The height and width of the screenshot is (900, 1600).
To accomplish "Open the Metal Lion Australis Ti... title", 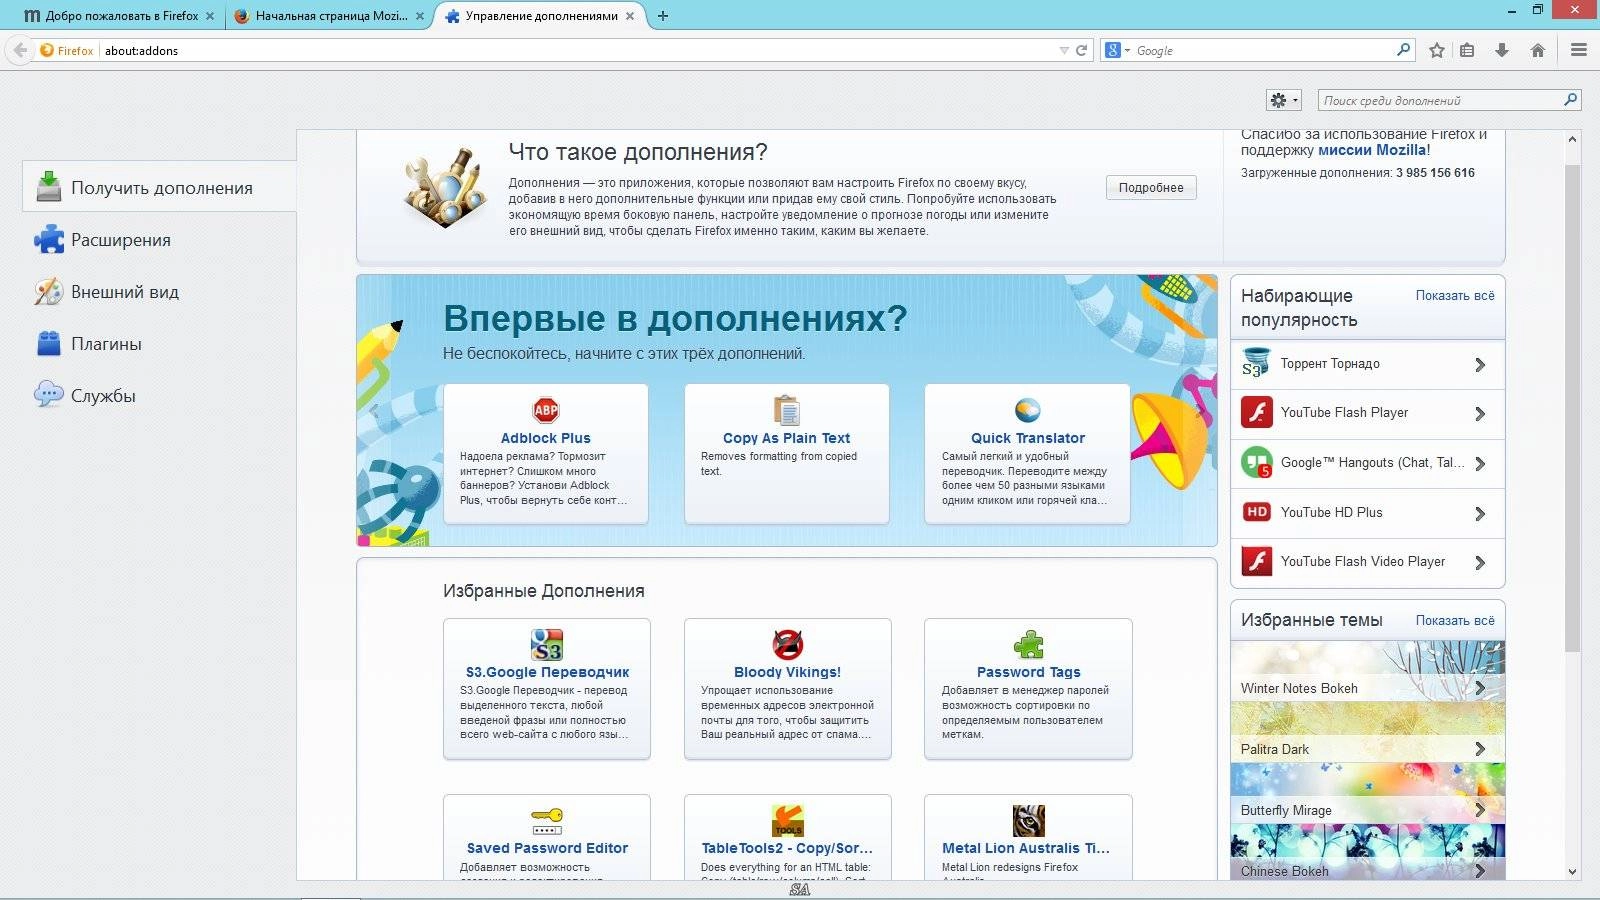I will pyautogui.click(x=1026, y=848).
